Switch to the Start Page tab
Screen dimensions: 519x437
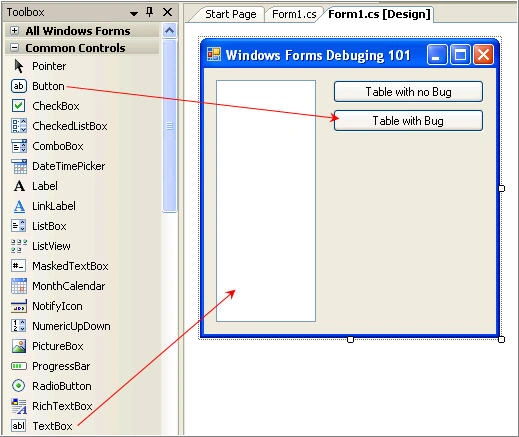[x=231, y=14]
